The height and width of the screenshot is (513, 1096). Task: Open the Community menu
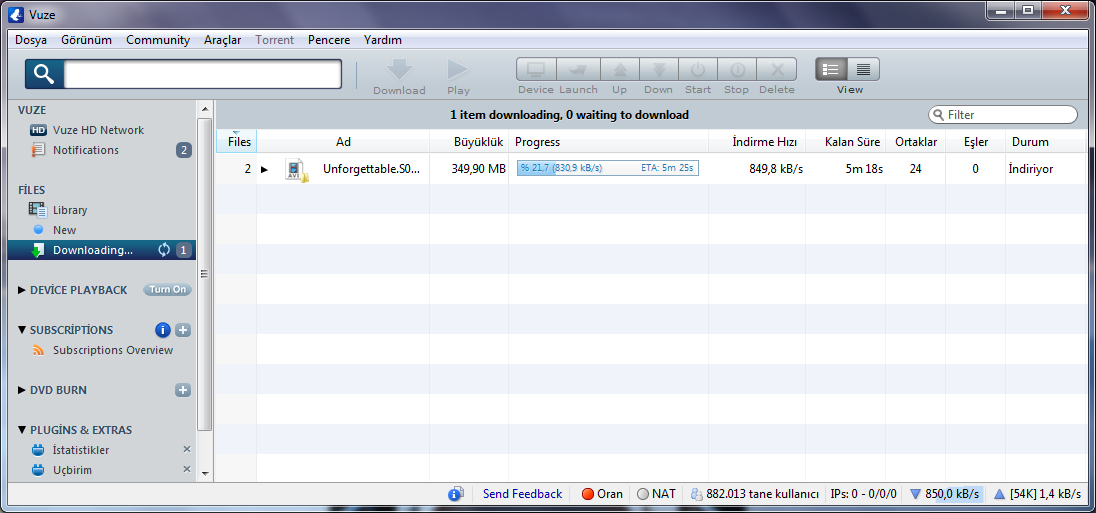pyautogui.click(x=158, y=40)
